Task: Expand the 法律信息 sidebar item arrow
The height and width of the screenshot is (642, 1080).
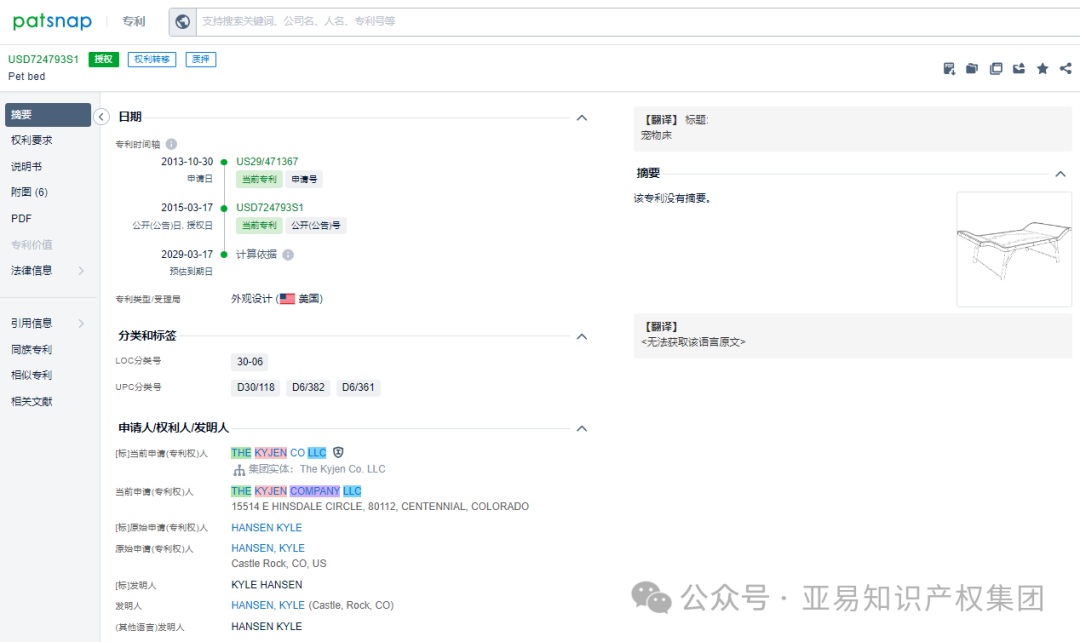Action: (x=81, y=271)
